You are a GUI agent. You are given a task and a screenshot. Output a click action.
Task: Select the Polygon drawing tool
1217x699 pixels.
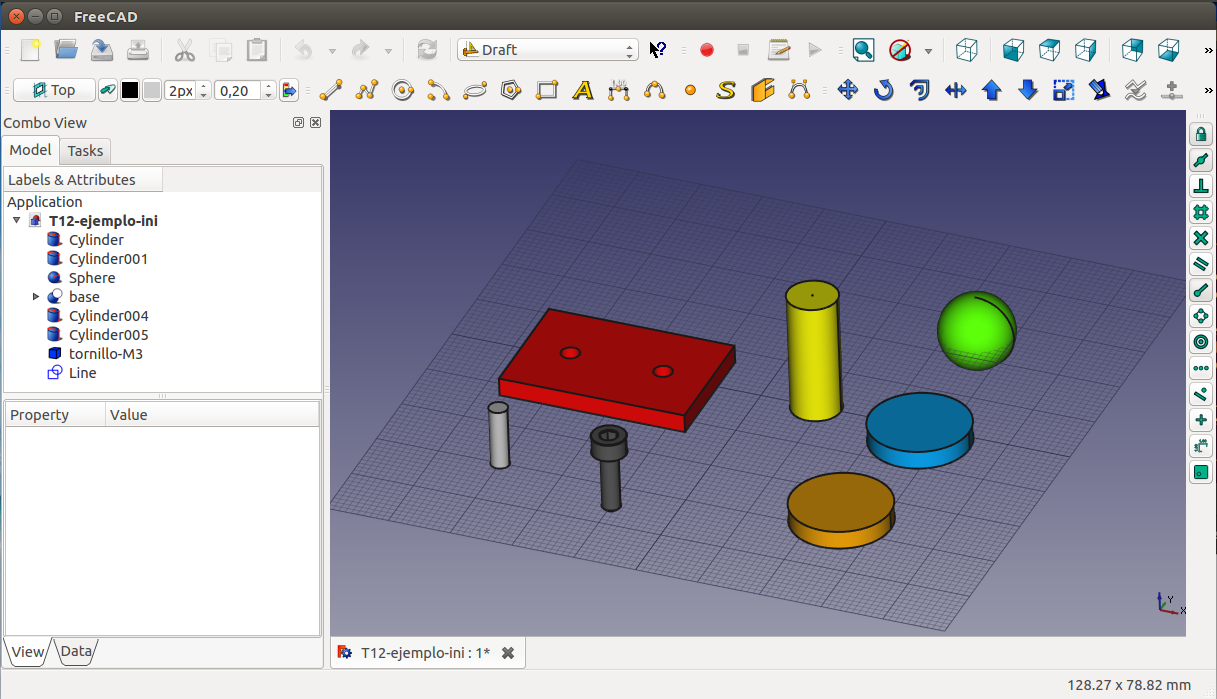coord(511,91)
